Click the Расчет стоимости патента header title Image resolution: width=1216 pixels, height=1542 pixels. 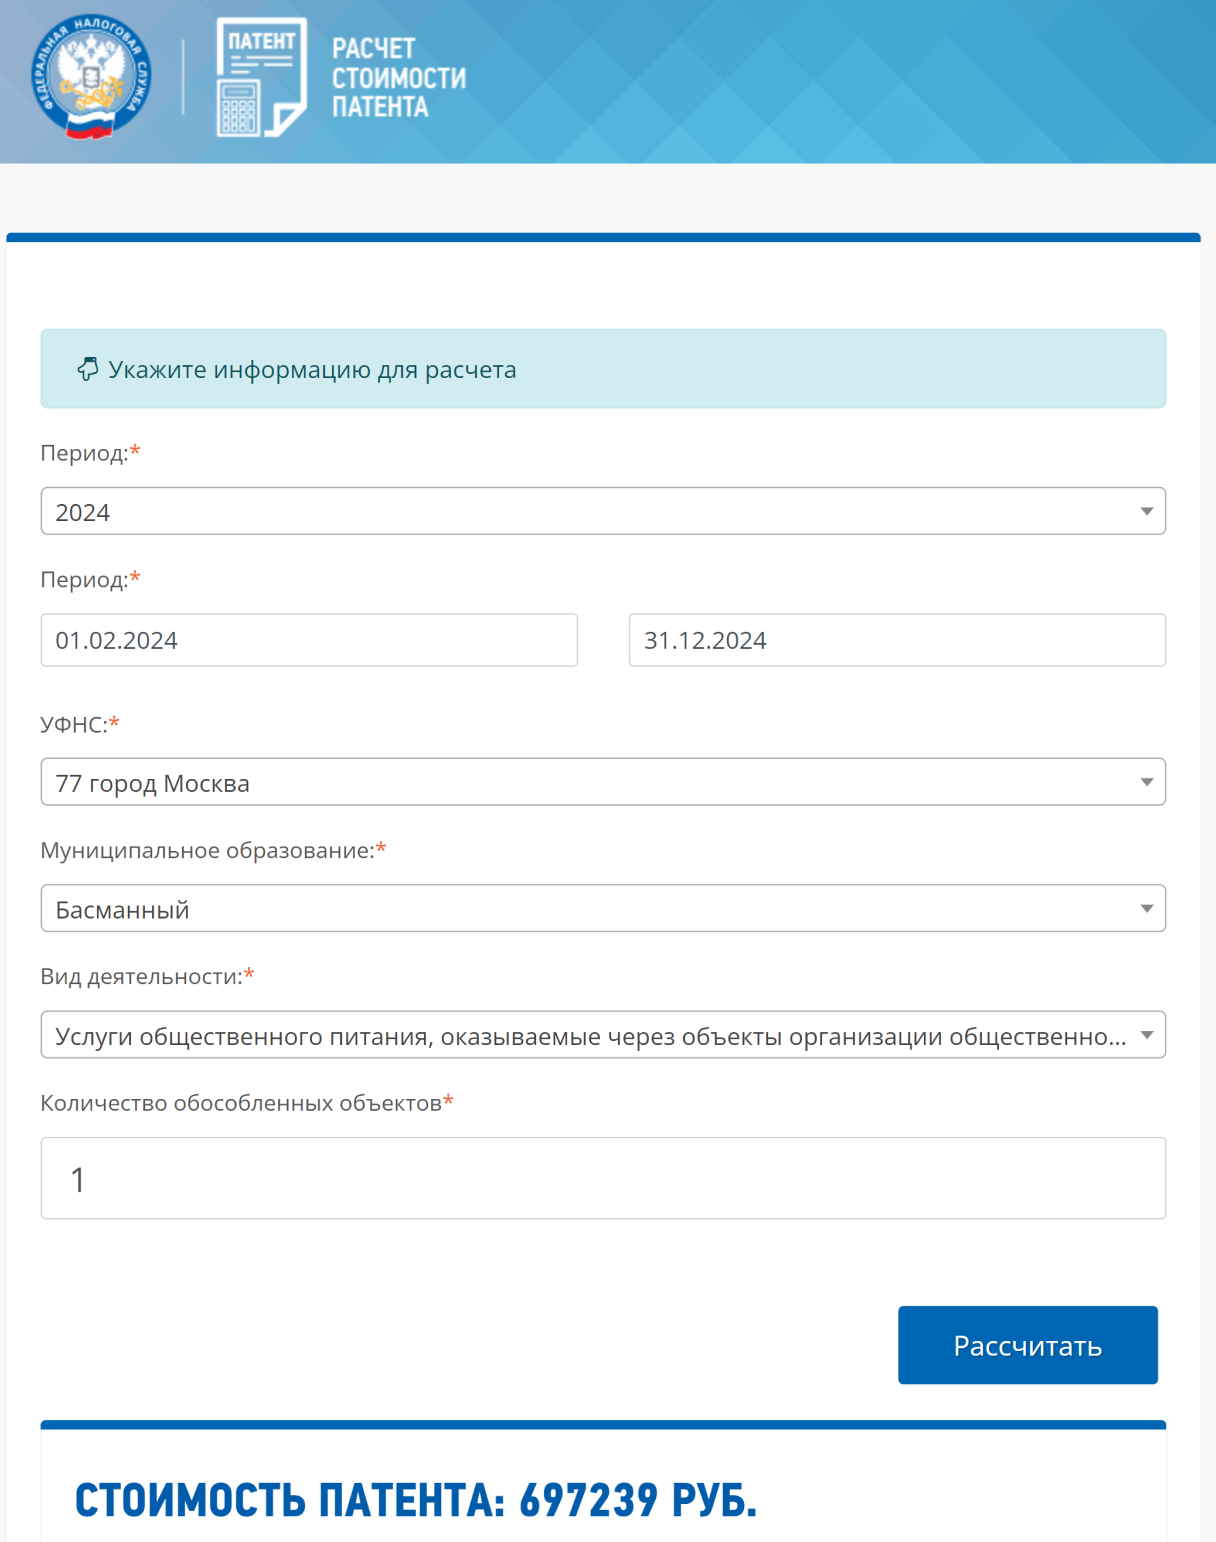coord(398,78)
